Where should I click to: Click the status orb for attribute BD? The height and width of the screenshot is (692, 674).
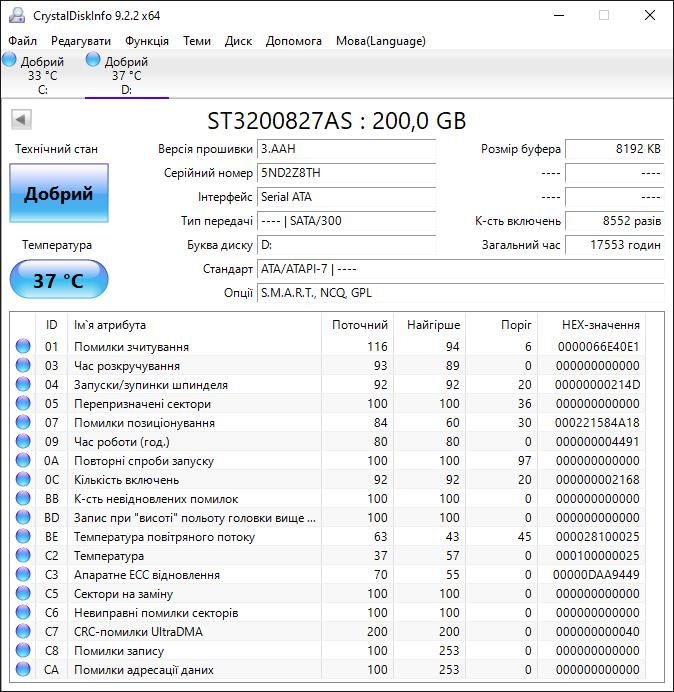pyautogui.click(x=23, y=517)
